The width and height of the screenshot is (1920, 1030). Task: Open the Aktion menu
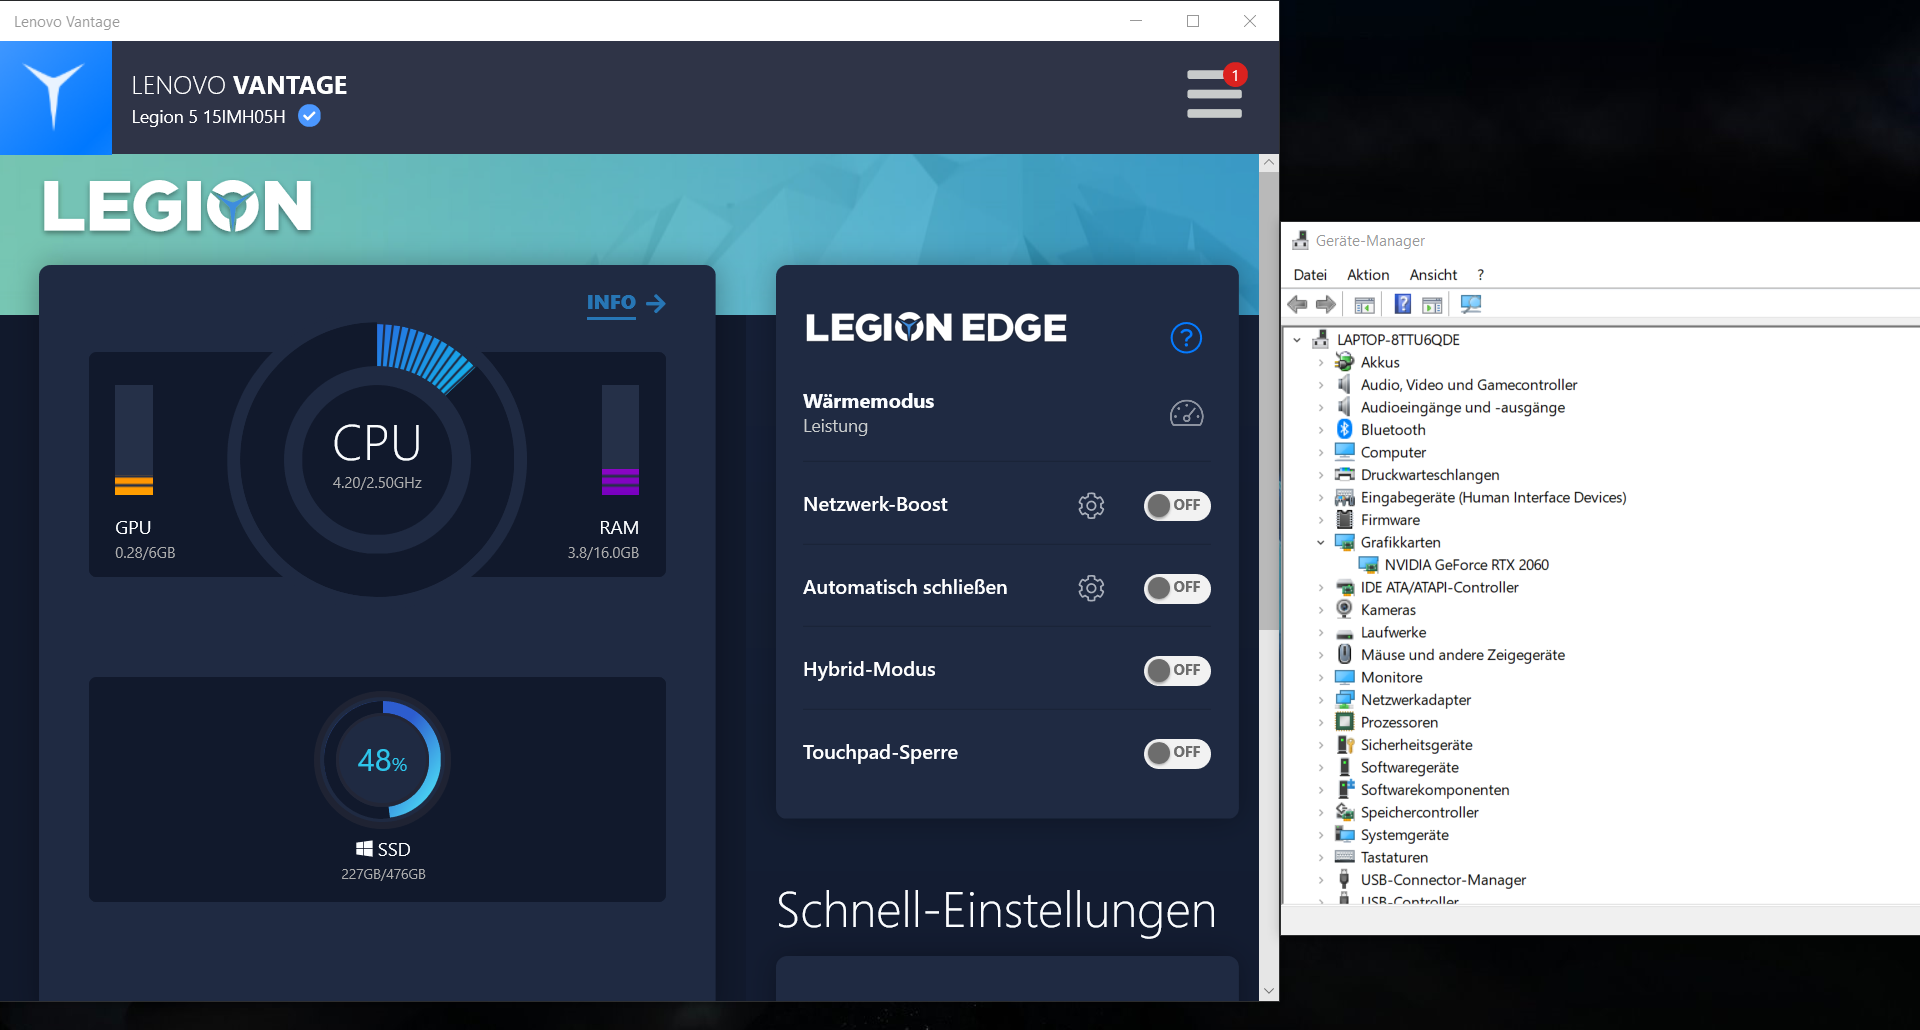coord(1368,275)
